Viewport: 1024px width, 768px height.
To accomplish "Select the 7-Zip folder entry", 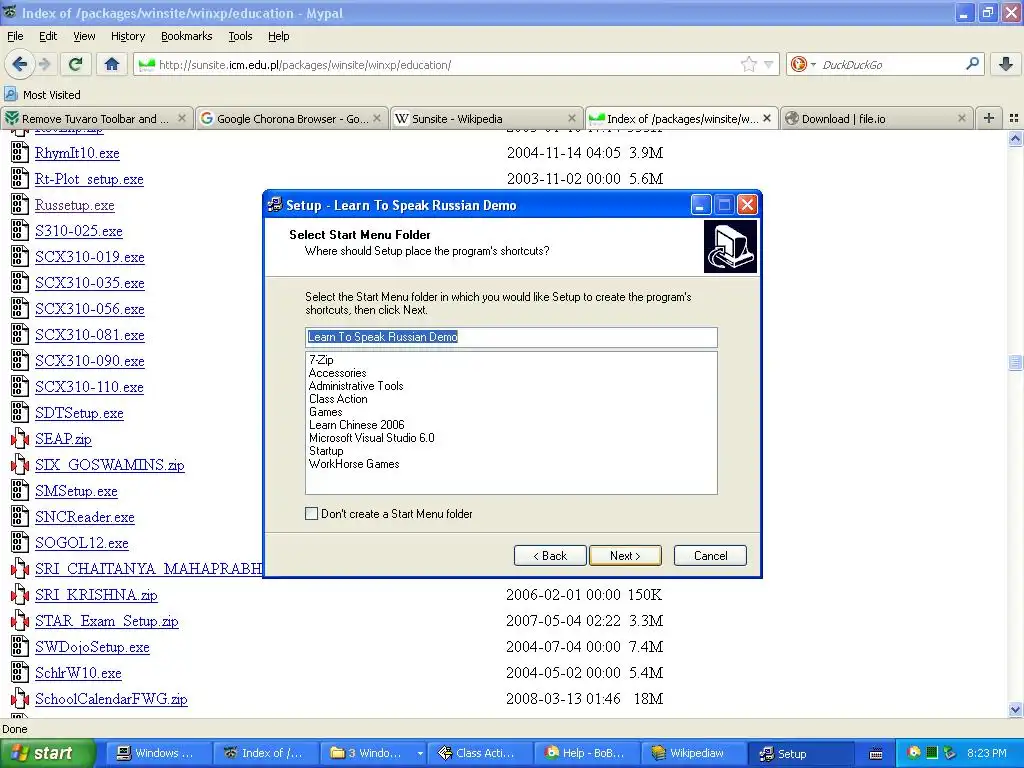I will click(321, 360).
